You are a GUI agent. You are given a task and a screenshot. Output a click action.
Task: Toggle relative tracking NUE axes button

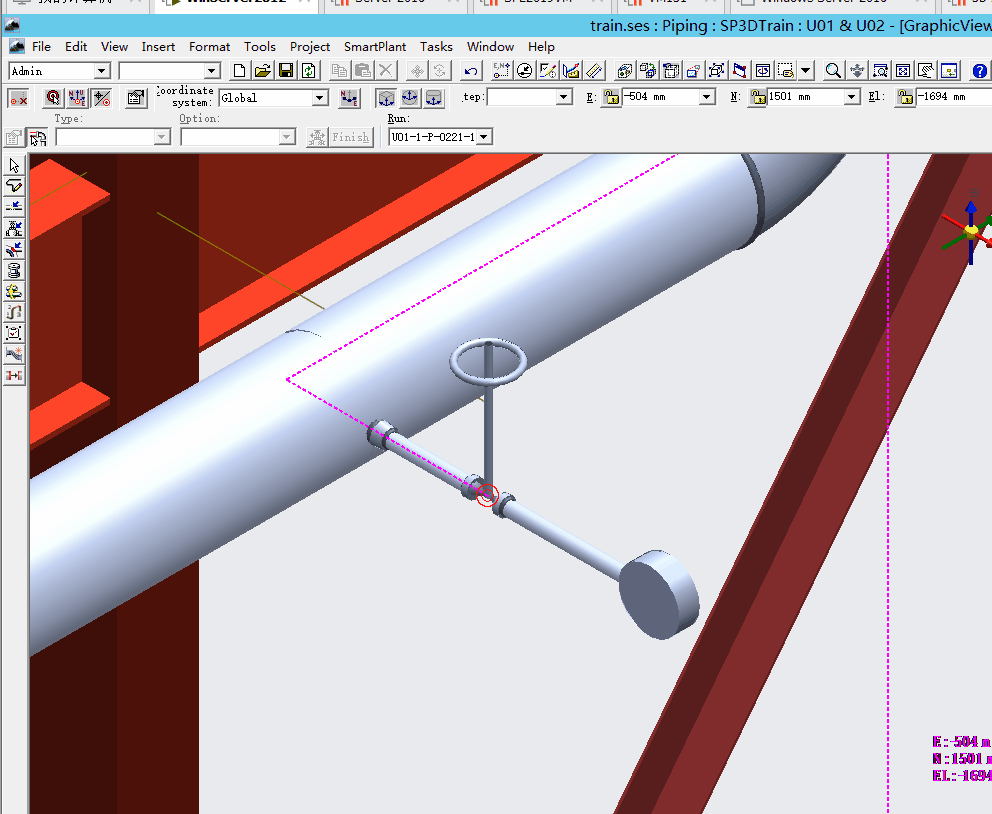click(77, 98)
